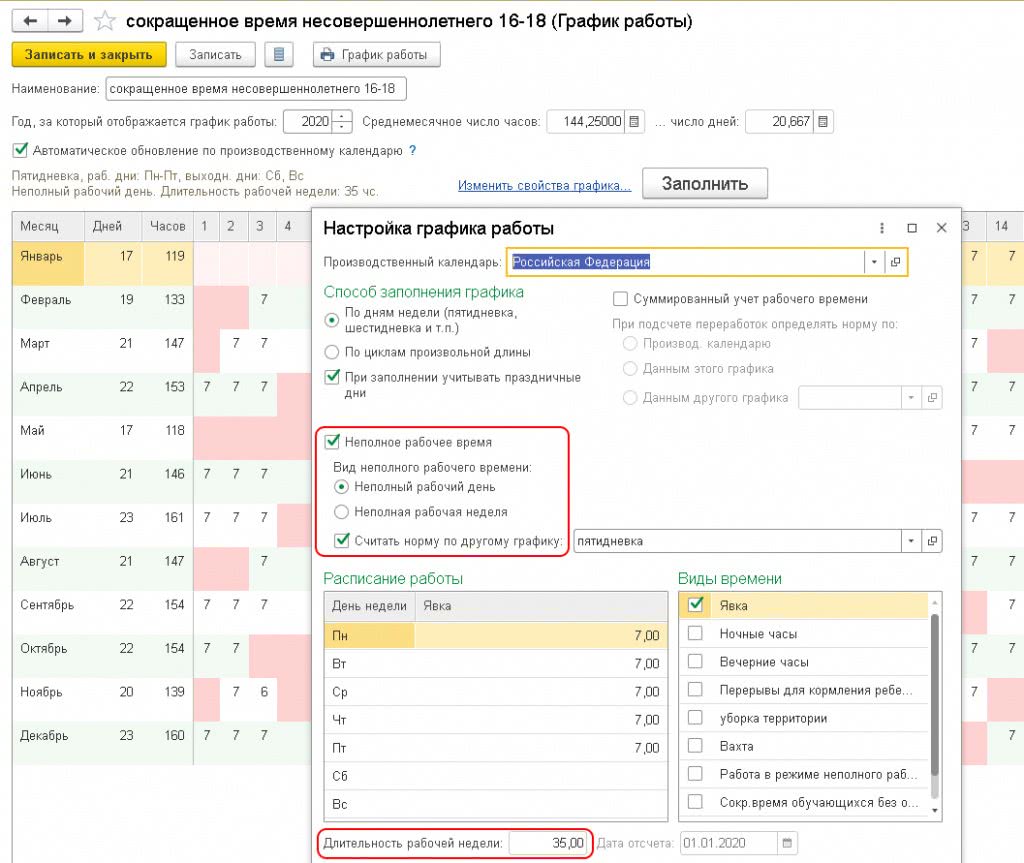This screenshot has height=863, width=1024.
Task: Check Ночные часы in Виды времени
Action: 696,634
